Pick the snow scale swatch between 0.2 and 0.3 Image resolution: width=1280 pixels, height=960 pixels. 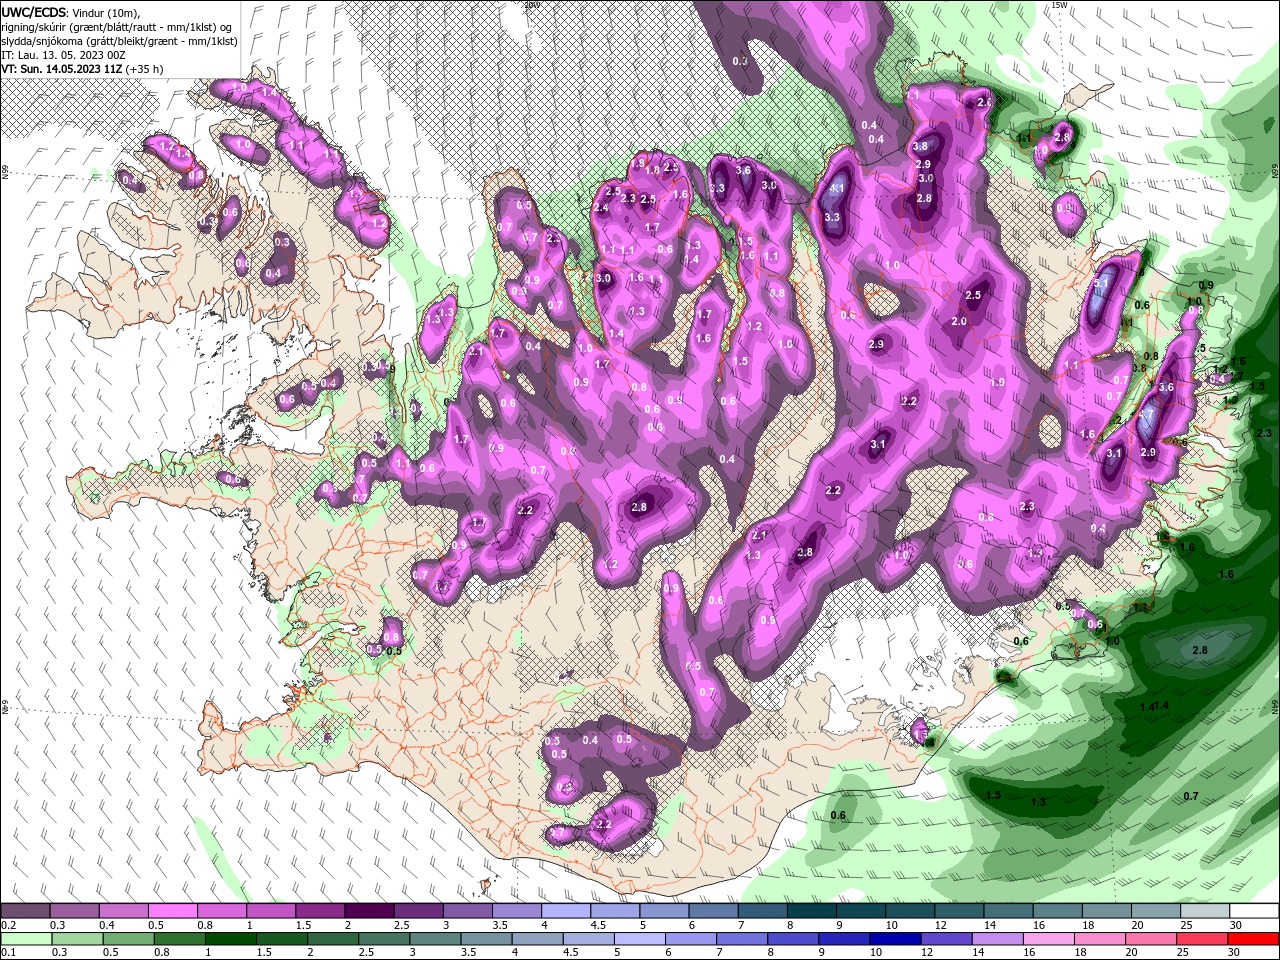pos(25,911)
